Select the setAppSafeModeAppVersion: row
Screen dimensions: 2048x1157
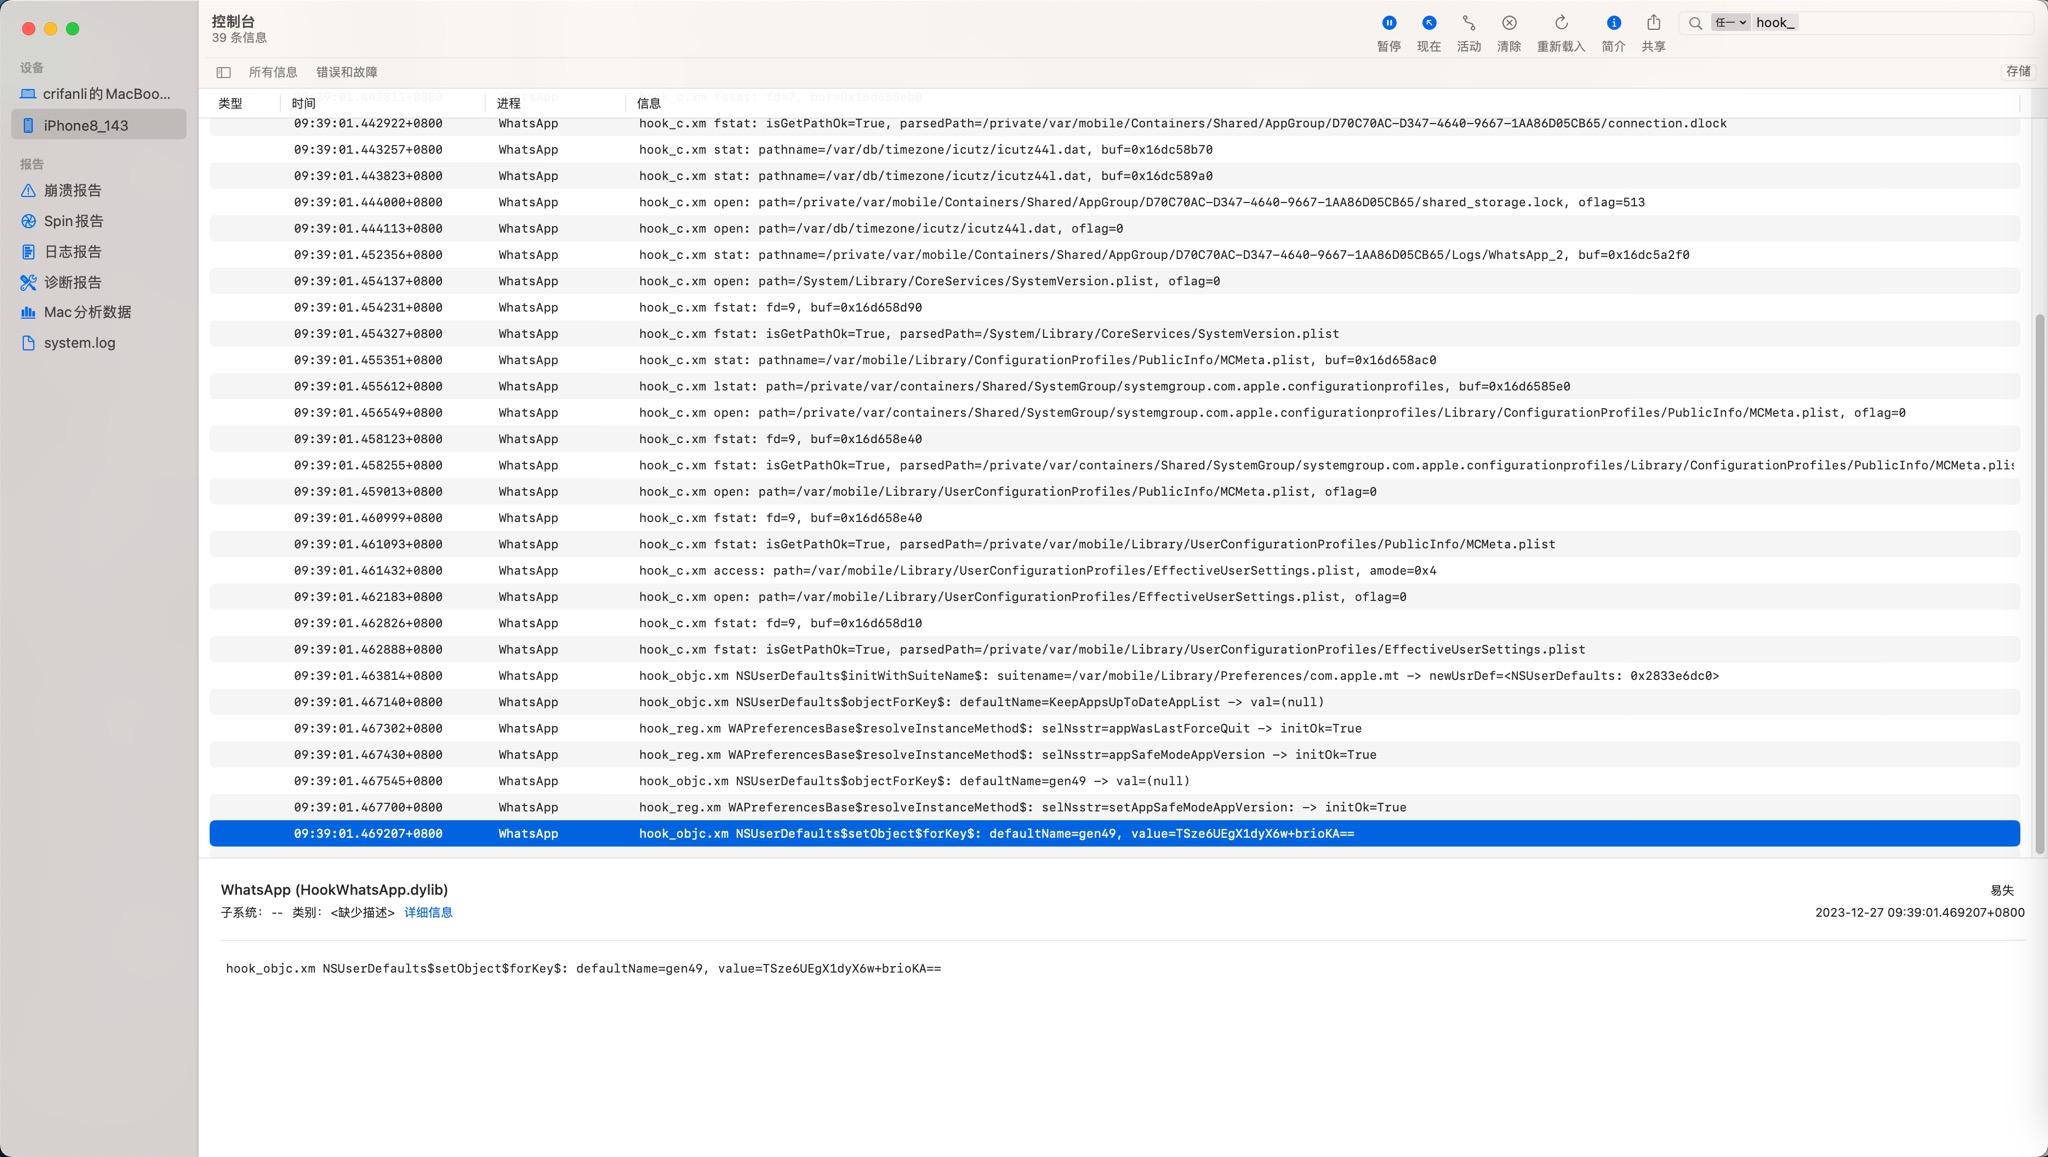click(x=1114, y=808)
